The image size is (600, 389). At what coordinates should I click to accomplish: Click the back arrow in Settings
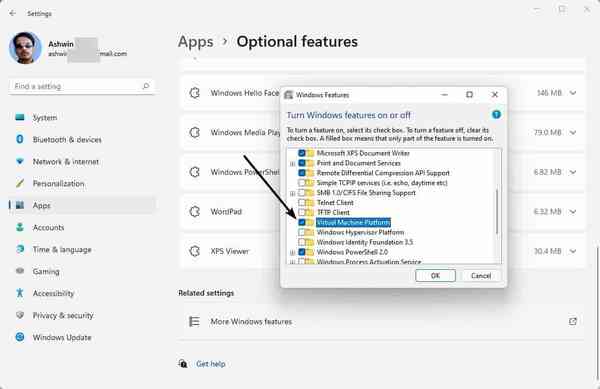13,13
